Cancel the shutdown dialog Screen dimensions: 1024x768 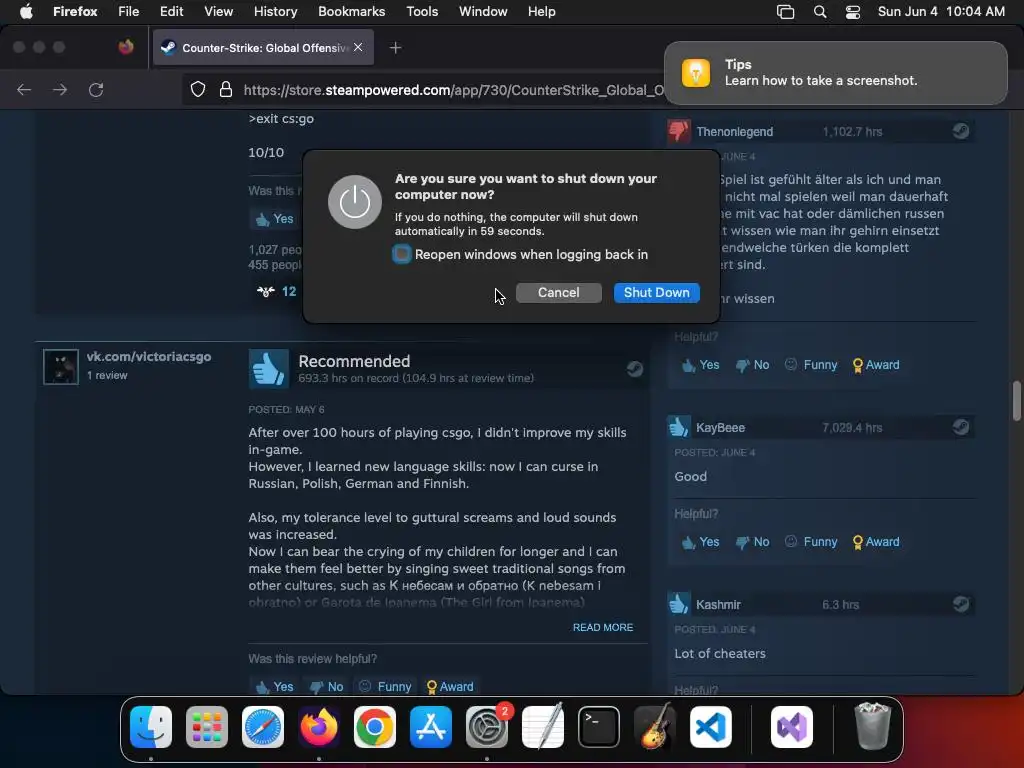pos(558,293)
